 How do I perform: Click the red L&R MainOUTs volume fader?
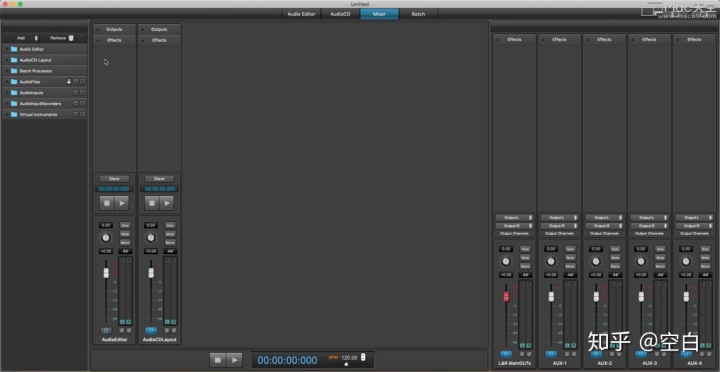[506, 296]
